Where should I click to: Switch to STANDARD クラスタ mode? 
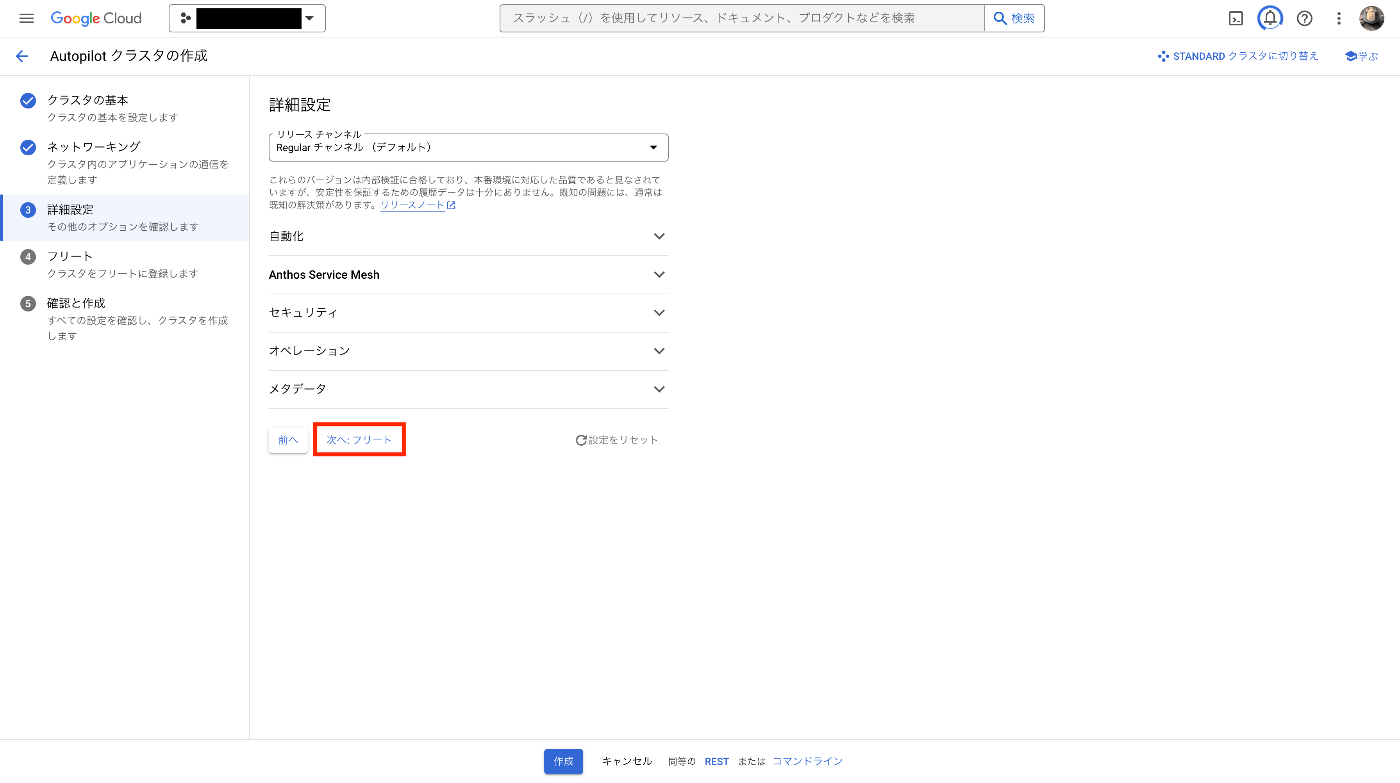[1237, 56]
